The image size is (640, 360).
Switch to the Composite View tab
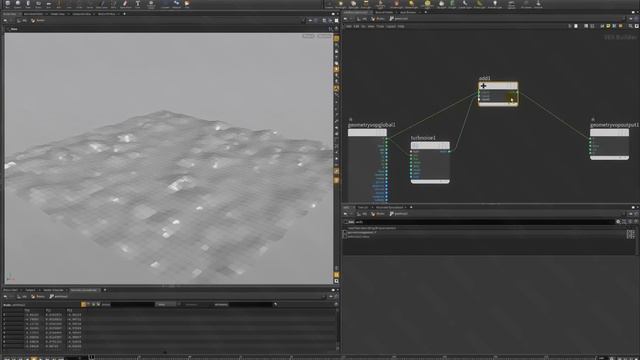pos(82,13)
